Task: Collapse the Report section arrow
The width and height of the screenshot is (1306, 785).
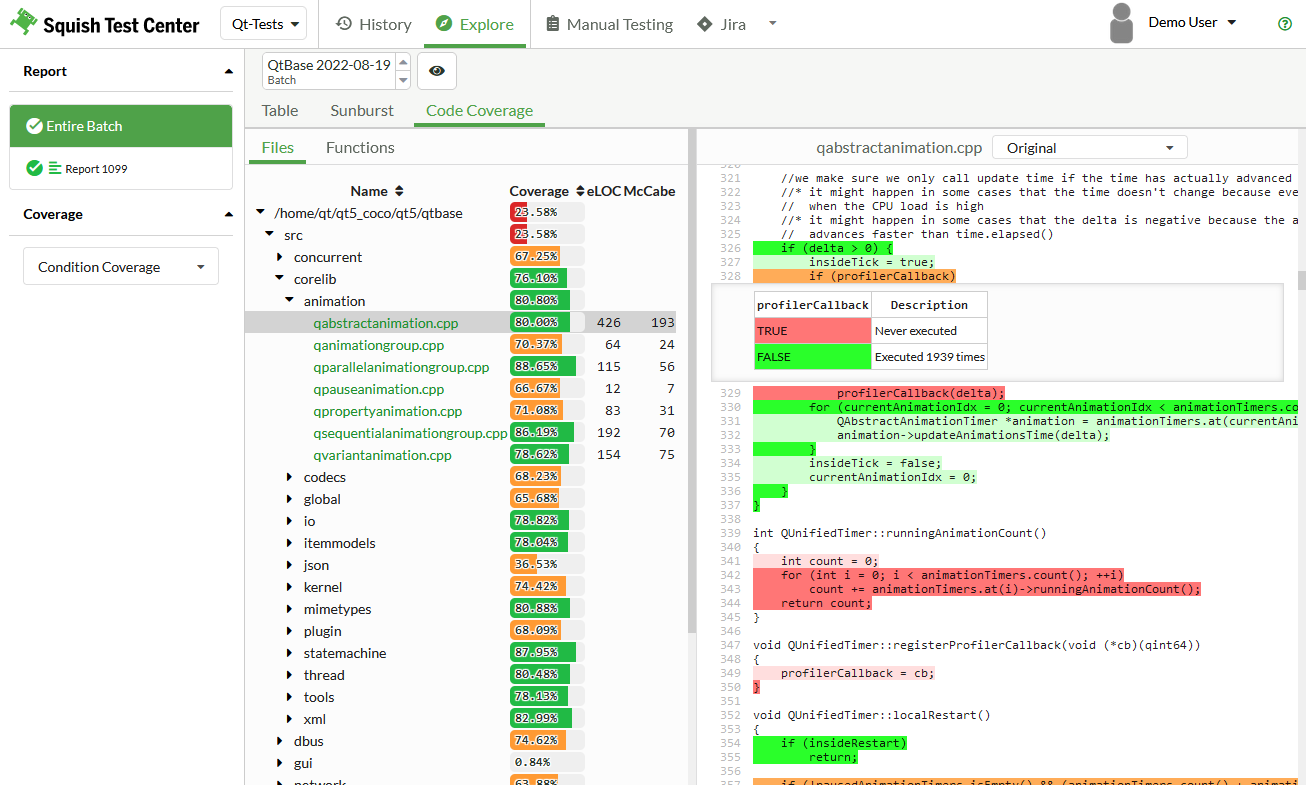Action: [x=229, y=72]
